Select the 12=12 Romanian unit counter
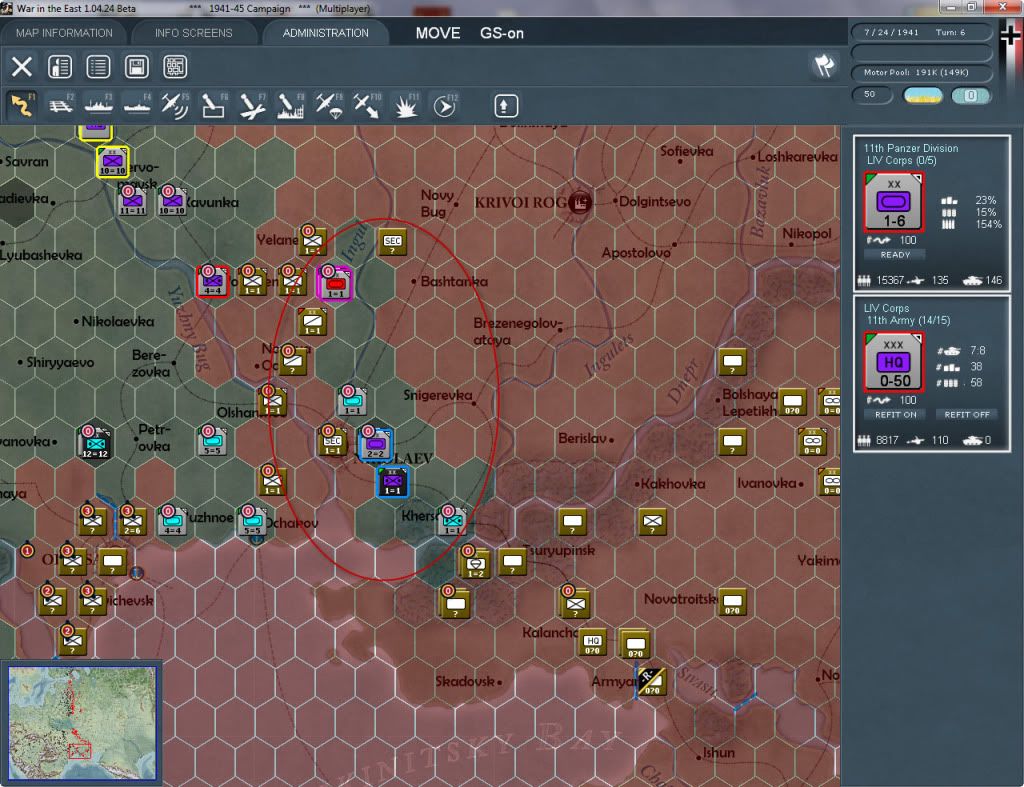This screenshot has width=1024, height=787. [95, 442]
